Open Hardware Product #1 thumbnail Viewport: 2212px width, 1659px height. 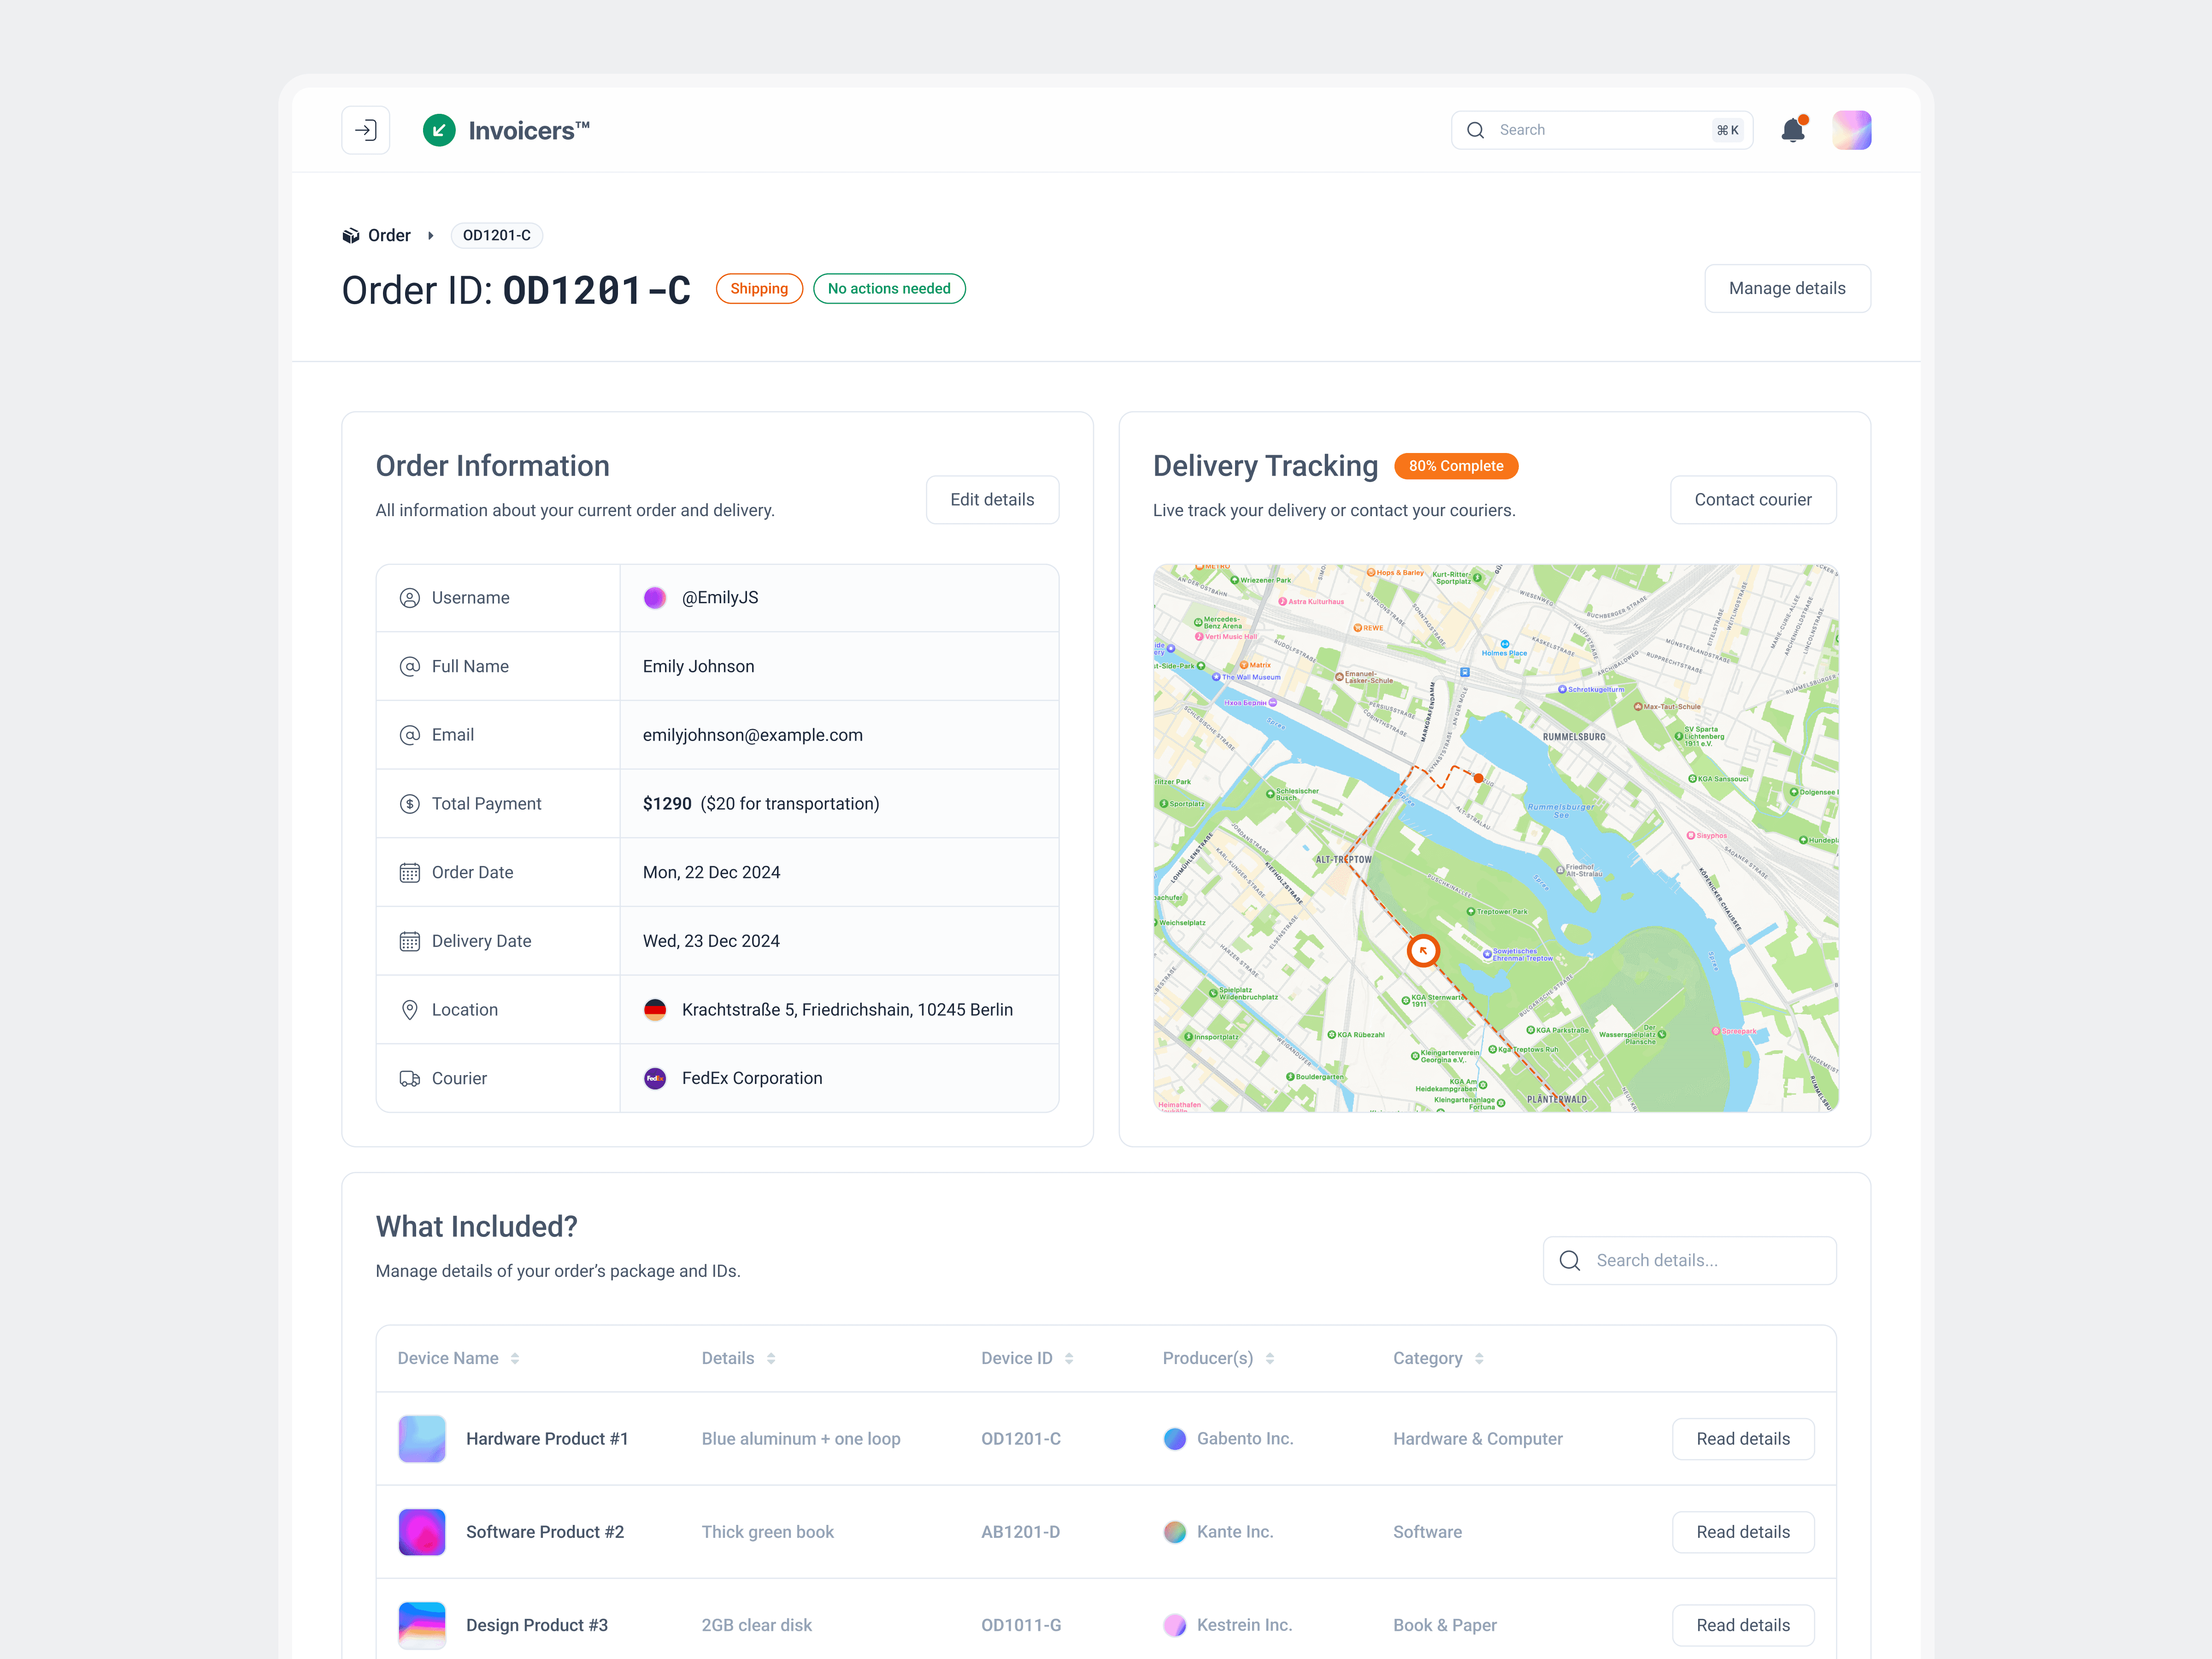(x=422, y=1439)
